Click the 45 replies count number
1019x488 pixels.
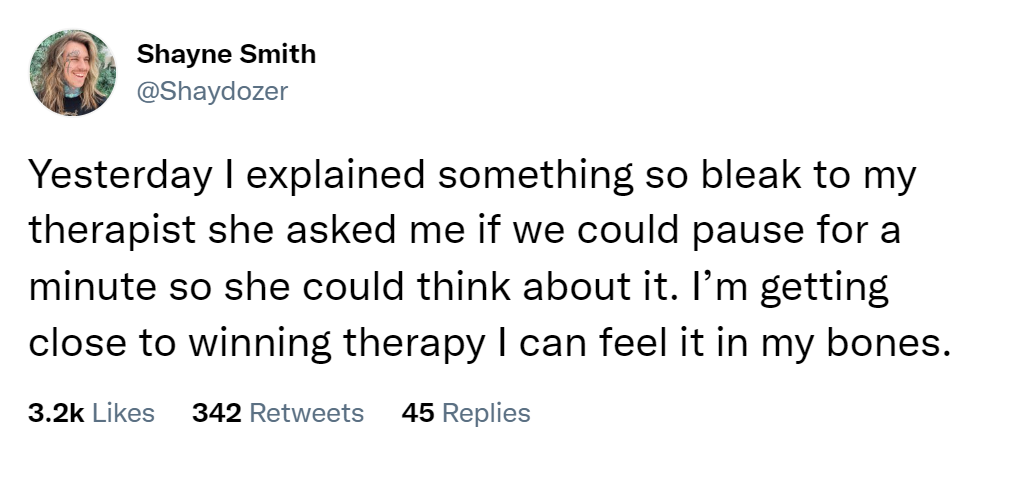pos(417,412)
